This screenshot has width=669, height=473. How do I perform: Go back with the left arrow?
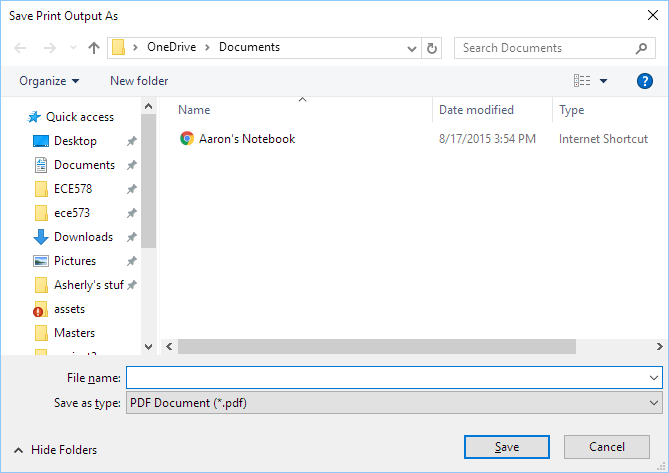[20, 48]
